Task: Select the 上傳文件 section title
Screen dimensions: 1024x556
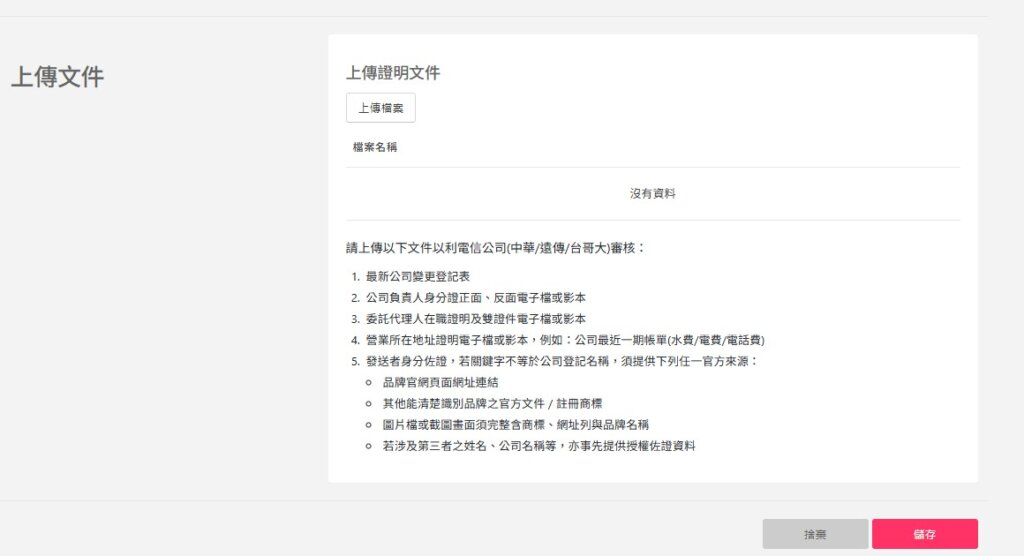Action: point(57,77)
